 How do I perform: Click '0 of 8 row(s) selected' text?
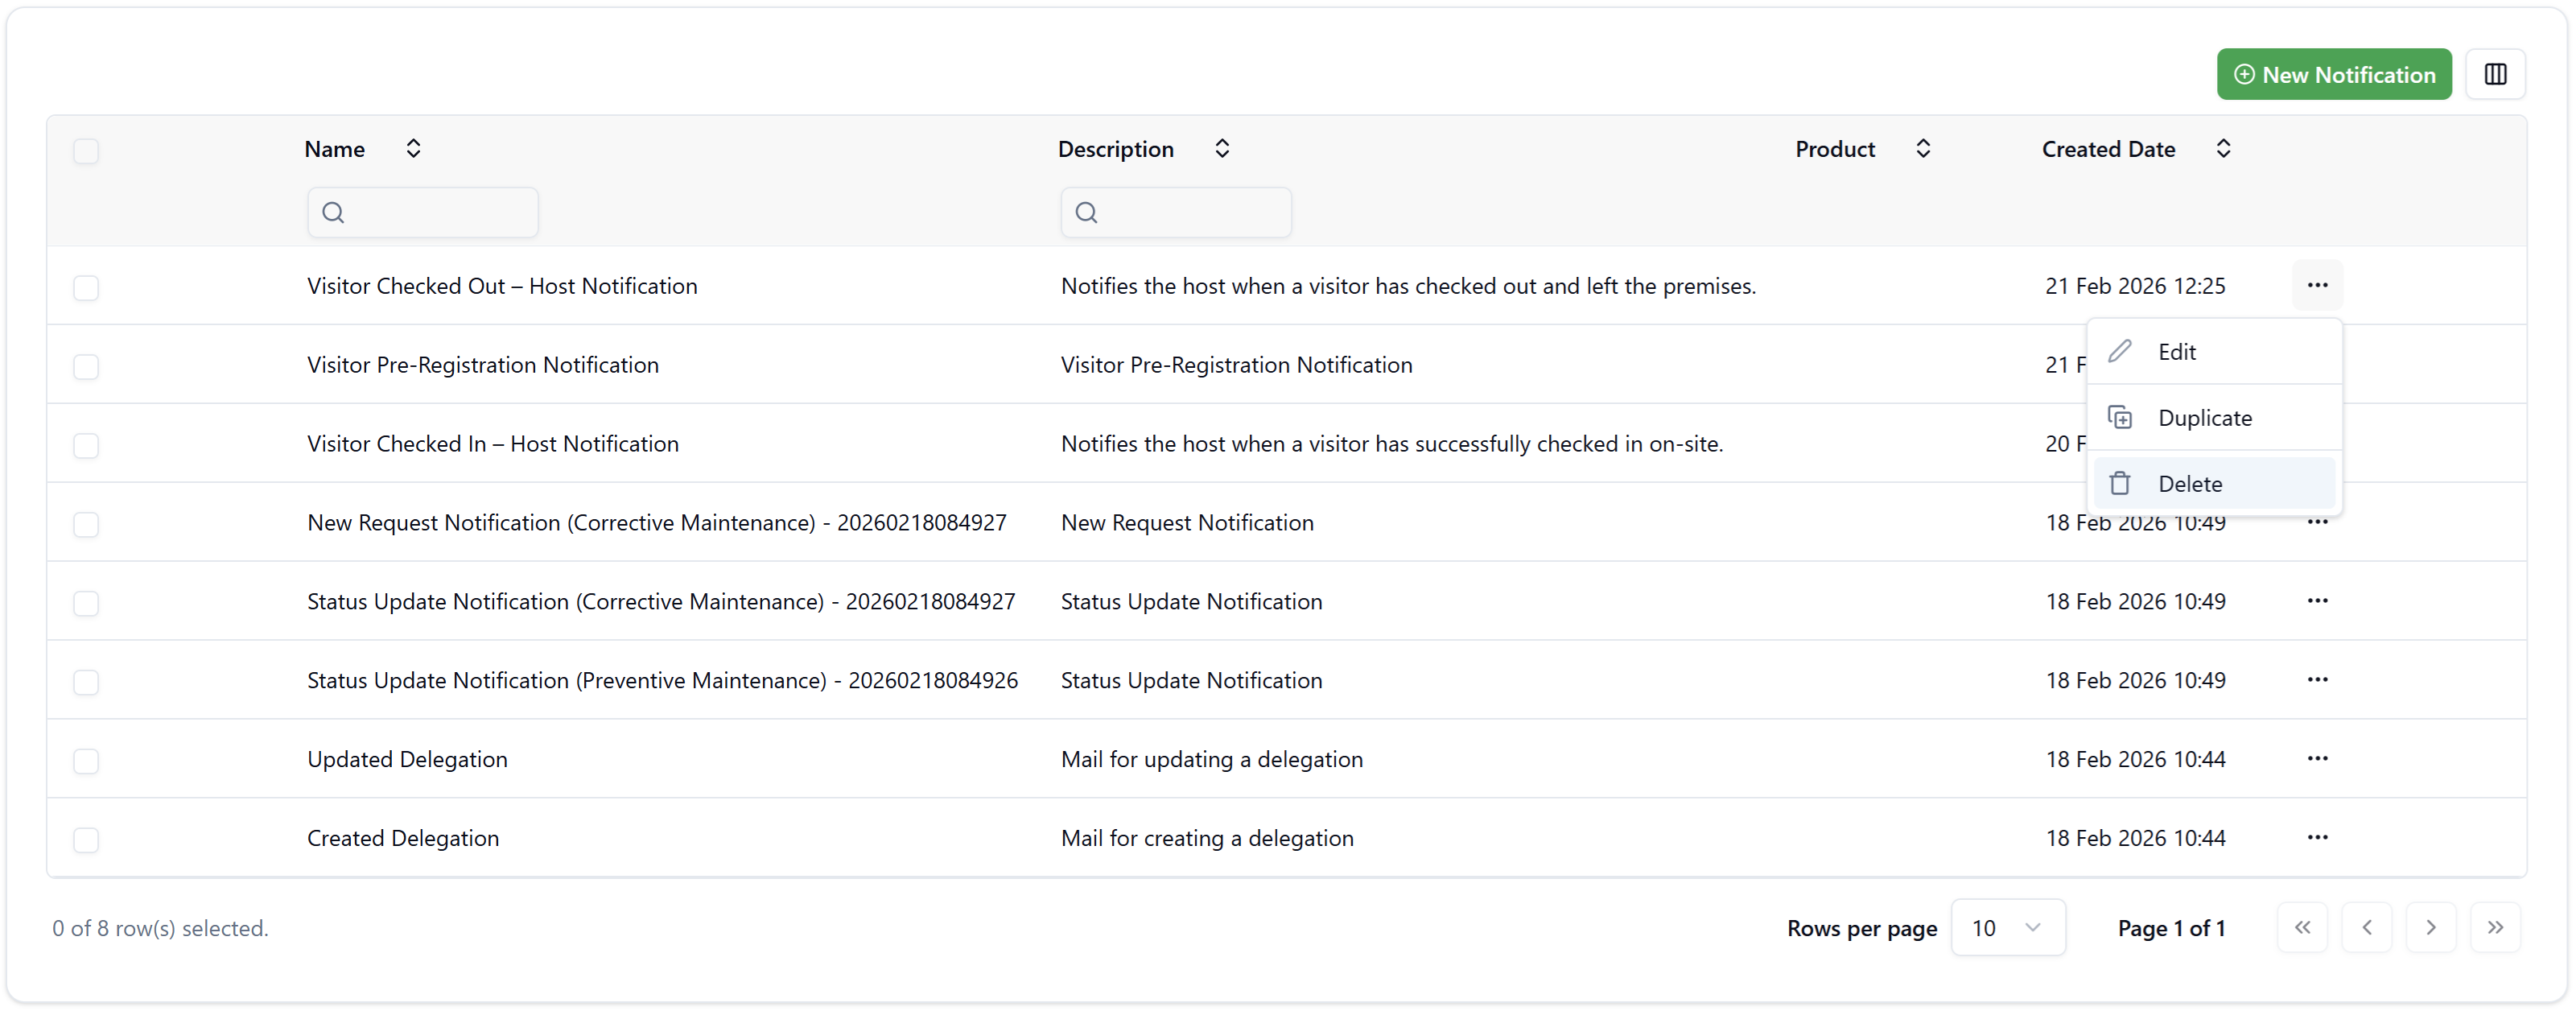click(x=160, y=928)
